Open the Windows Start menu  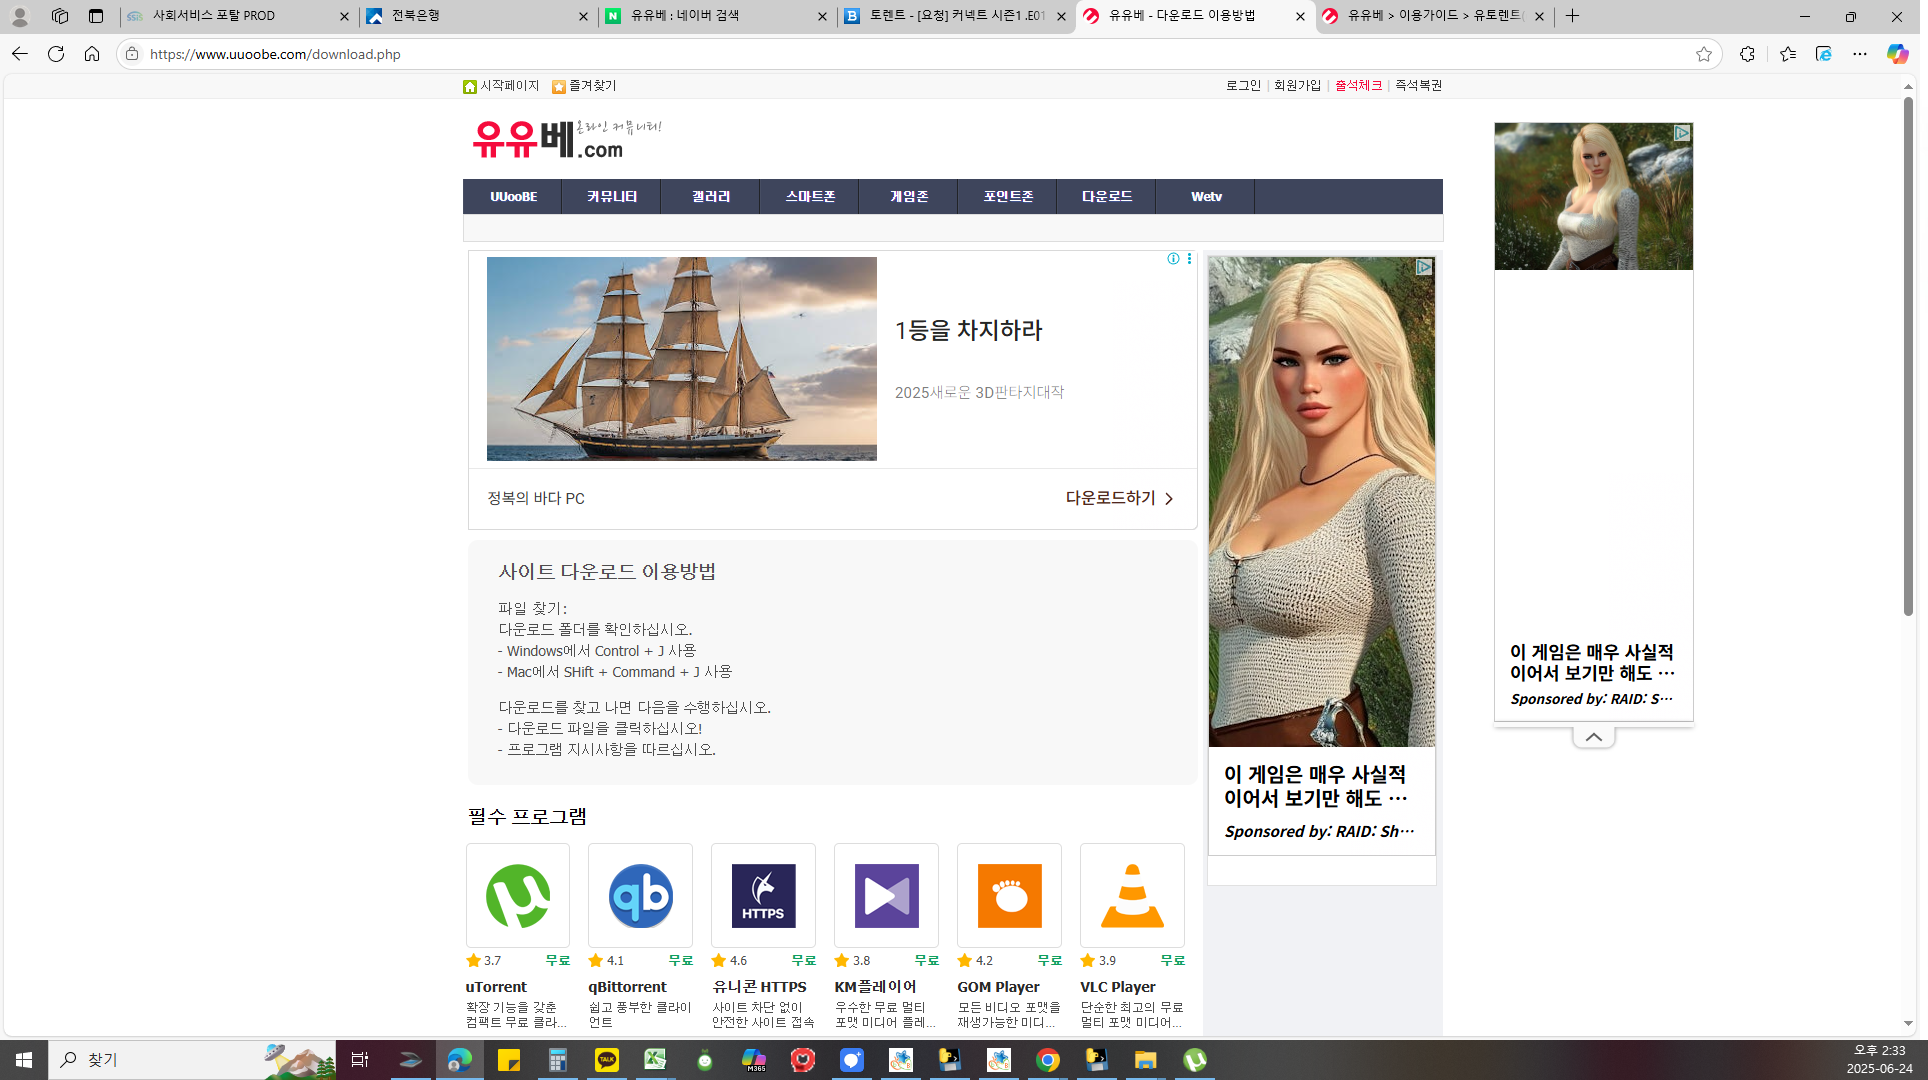pos(24,1060)
